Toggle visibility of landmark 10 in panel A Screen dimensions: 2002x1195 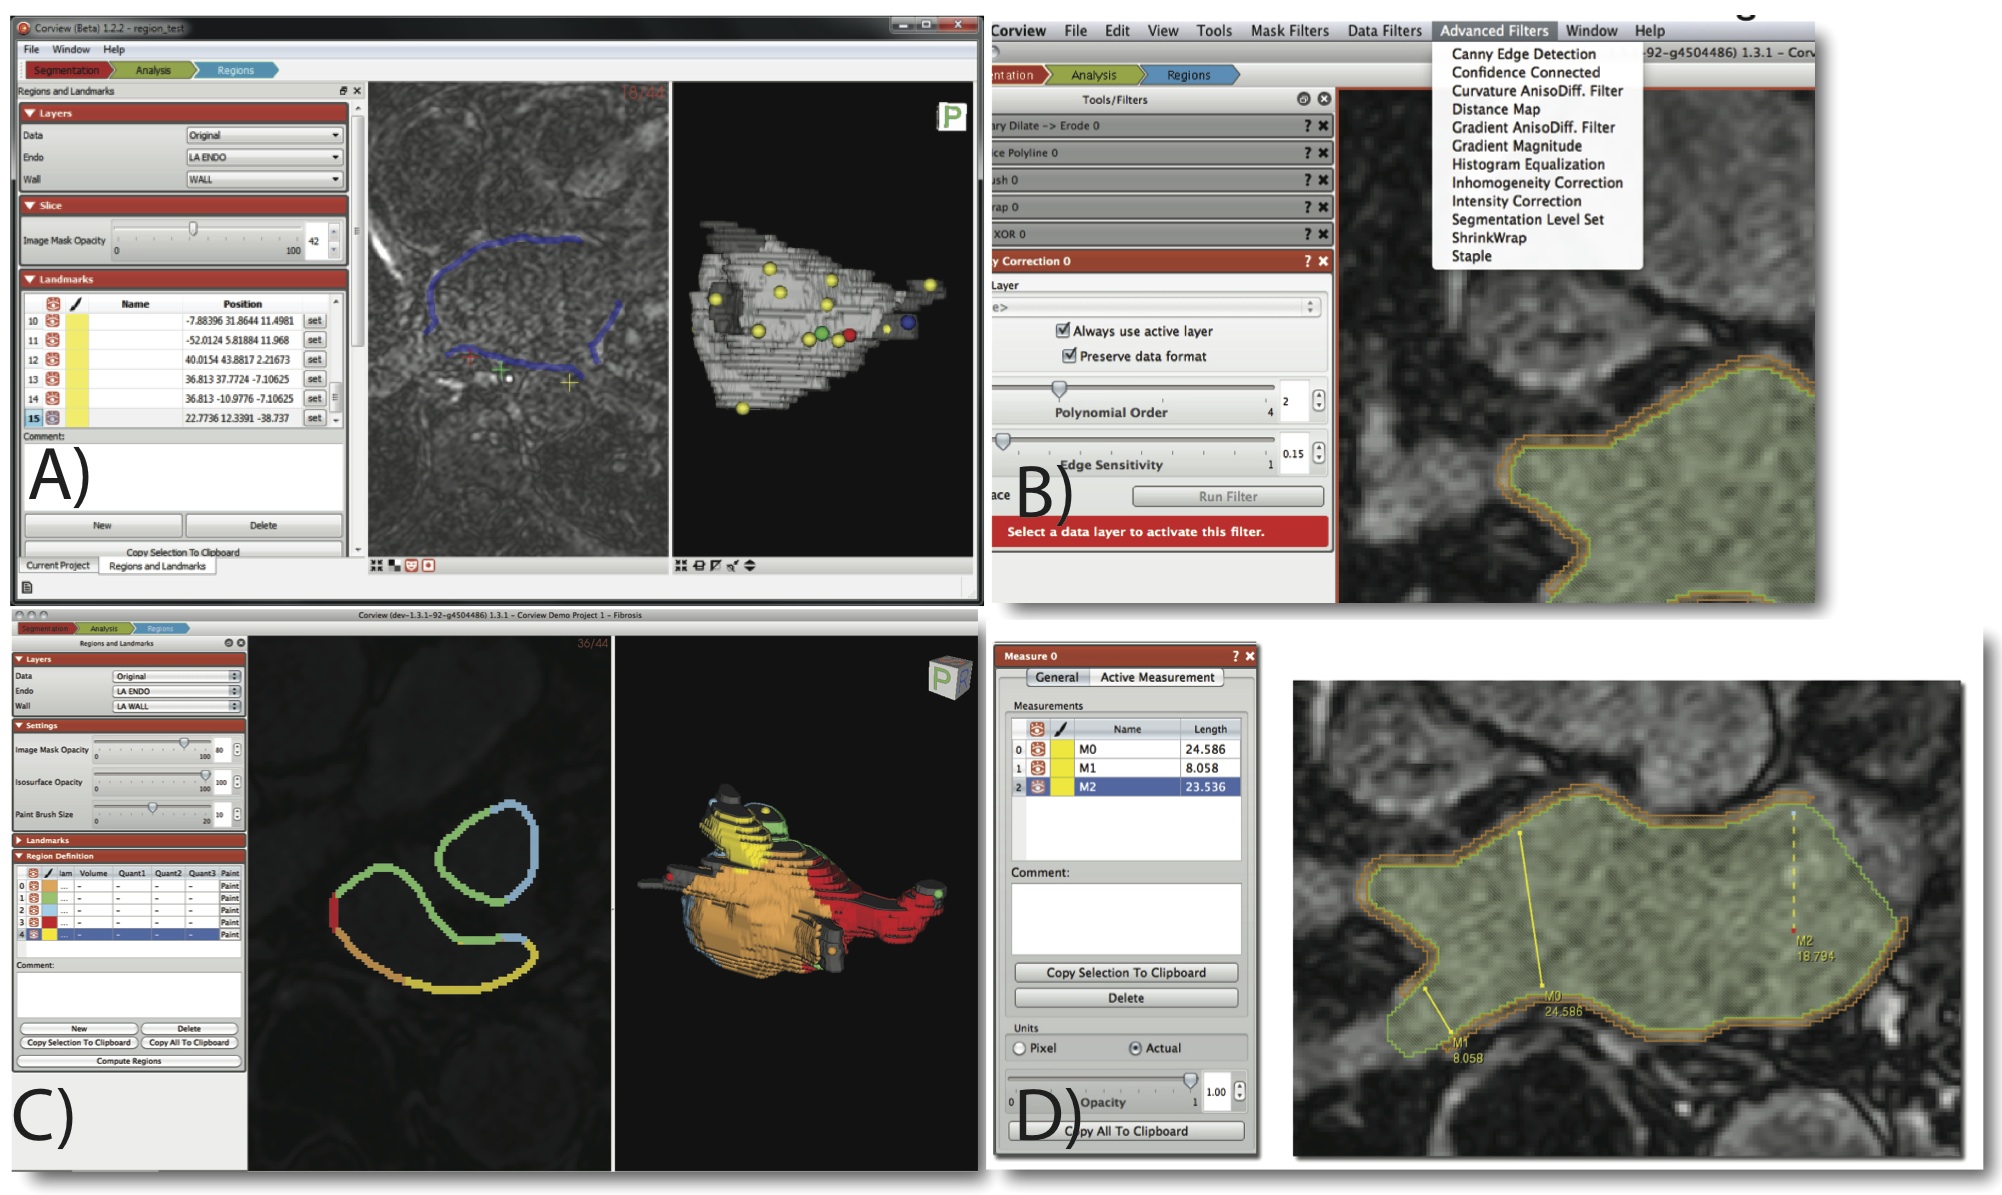point(52,321)
